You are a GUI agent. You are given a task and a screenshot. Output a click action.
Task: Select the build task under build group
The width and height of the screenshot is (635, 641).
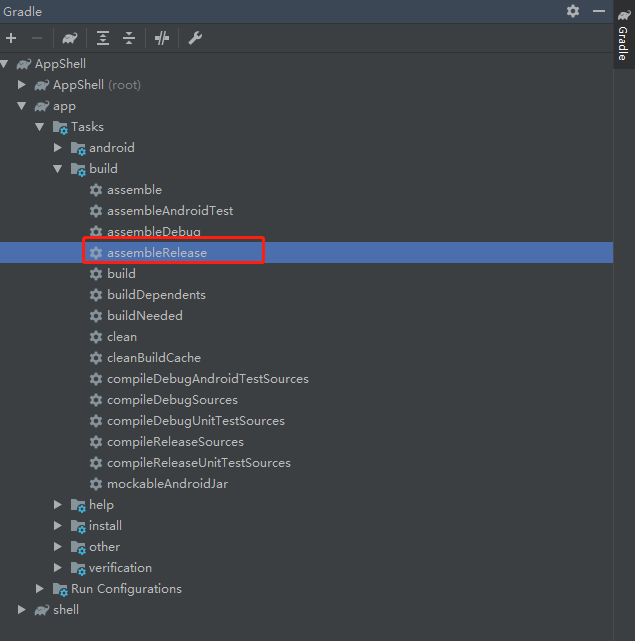point(121,274)
